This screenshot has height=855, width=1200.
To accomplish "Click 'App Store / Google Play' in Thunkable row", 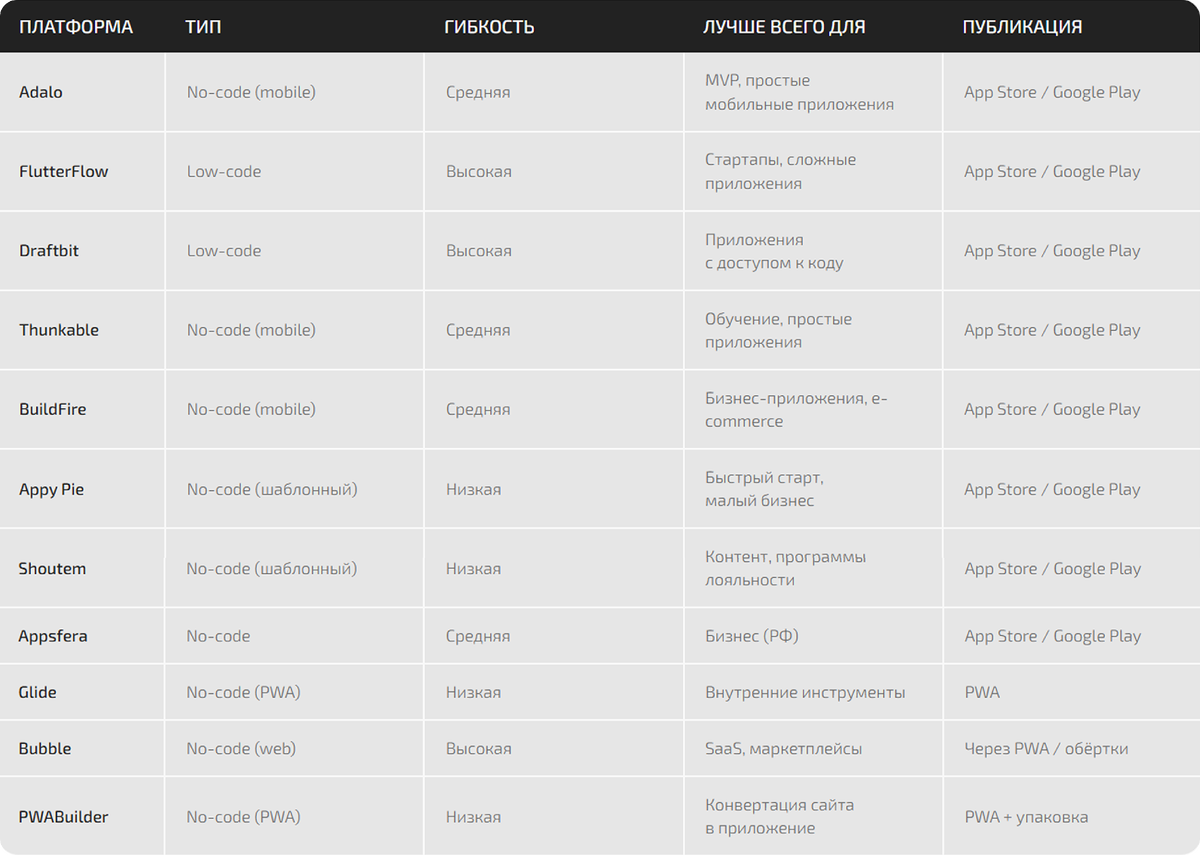I will coord(1052,330).
